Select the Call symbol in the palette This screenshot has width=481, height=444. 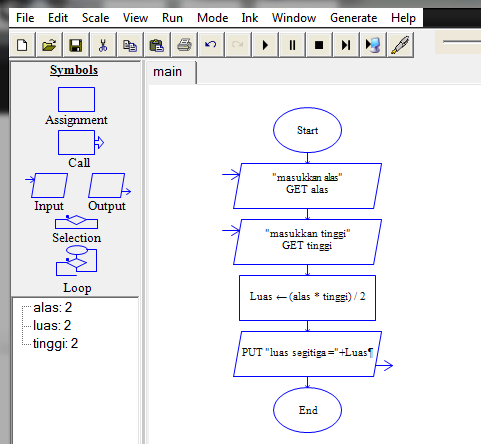point(81,143)
